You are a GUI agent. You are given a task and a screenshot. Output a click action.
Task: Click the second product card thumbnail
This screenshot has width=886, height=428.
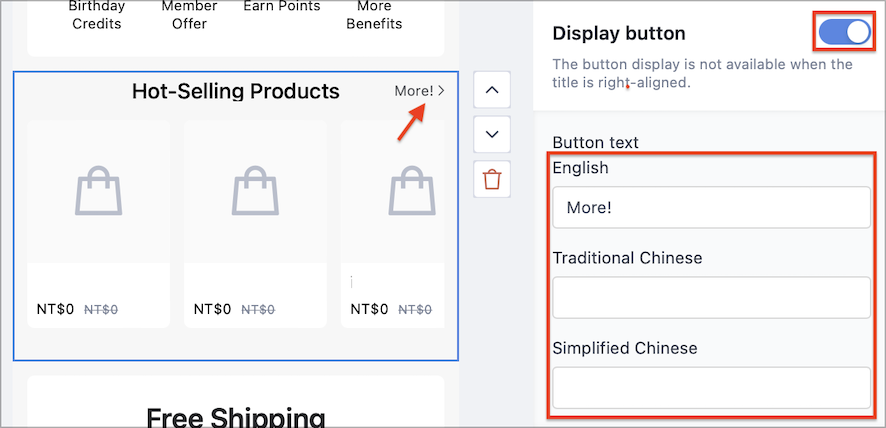(x=255, y=191)
